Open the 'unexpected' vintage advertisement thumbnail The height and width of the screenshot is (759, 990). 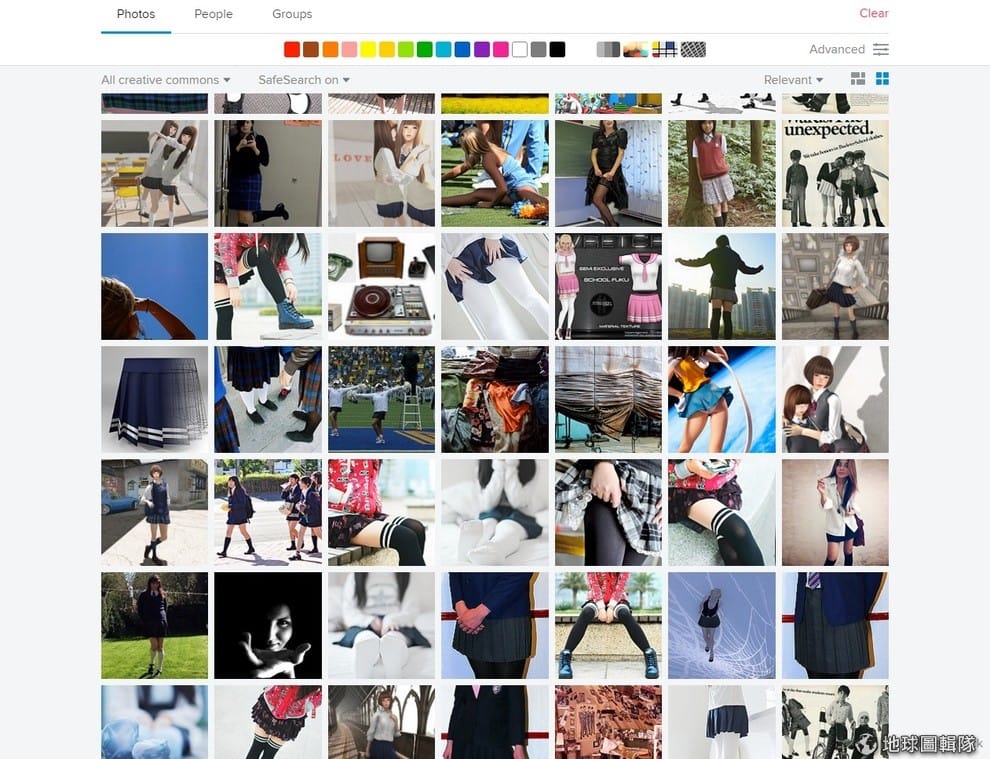tap(835, 174)
